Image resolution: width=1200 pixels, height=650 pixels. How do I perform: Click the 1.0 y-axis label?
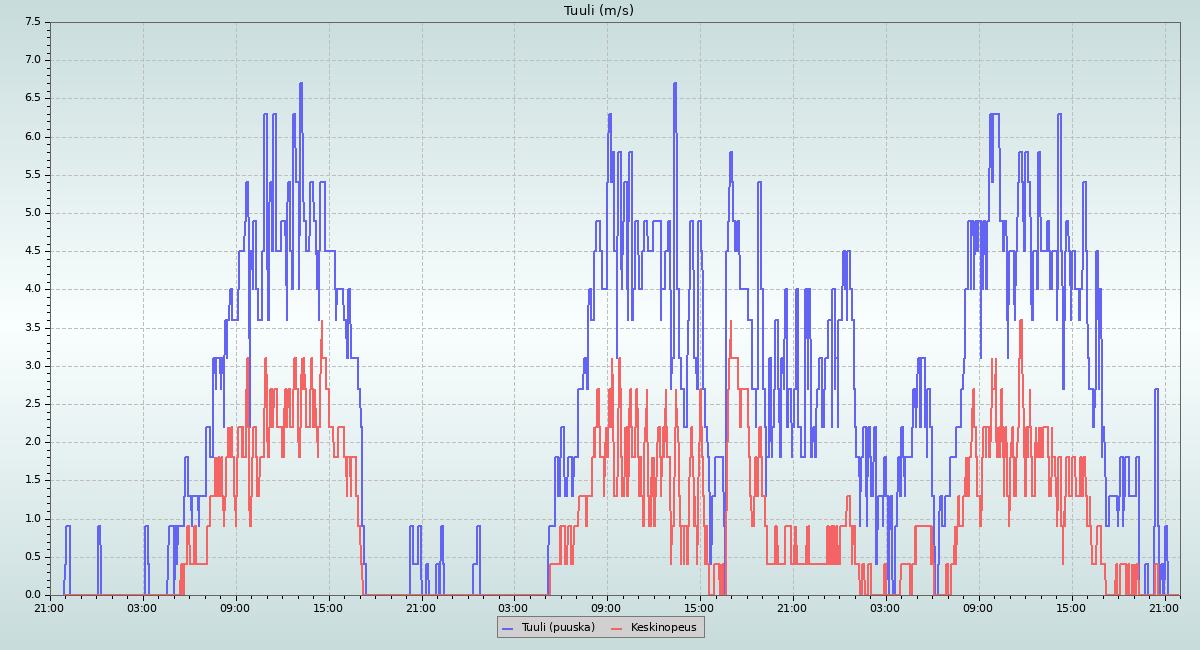[32, 519]
